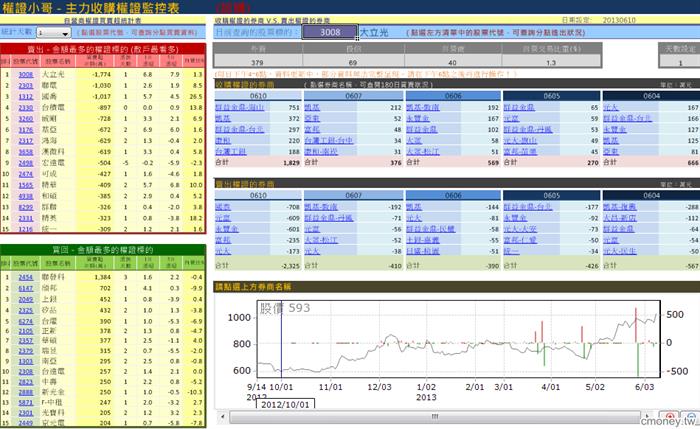This screenshot has height=429, width=700.
Task: Open 0606 selling broker link with -144
Action: pyautogui.click(x=414, y=207)
